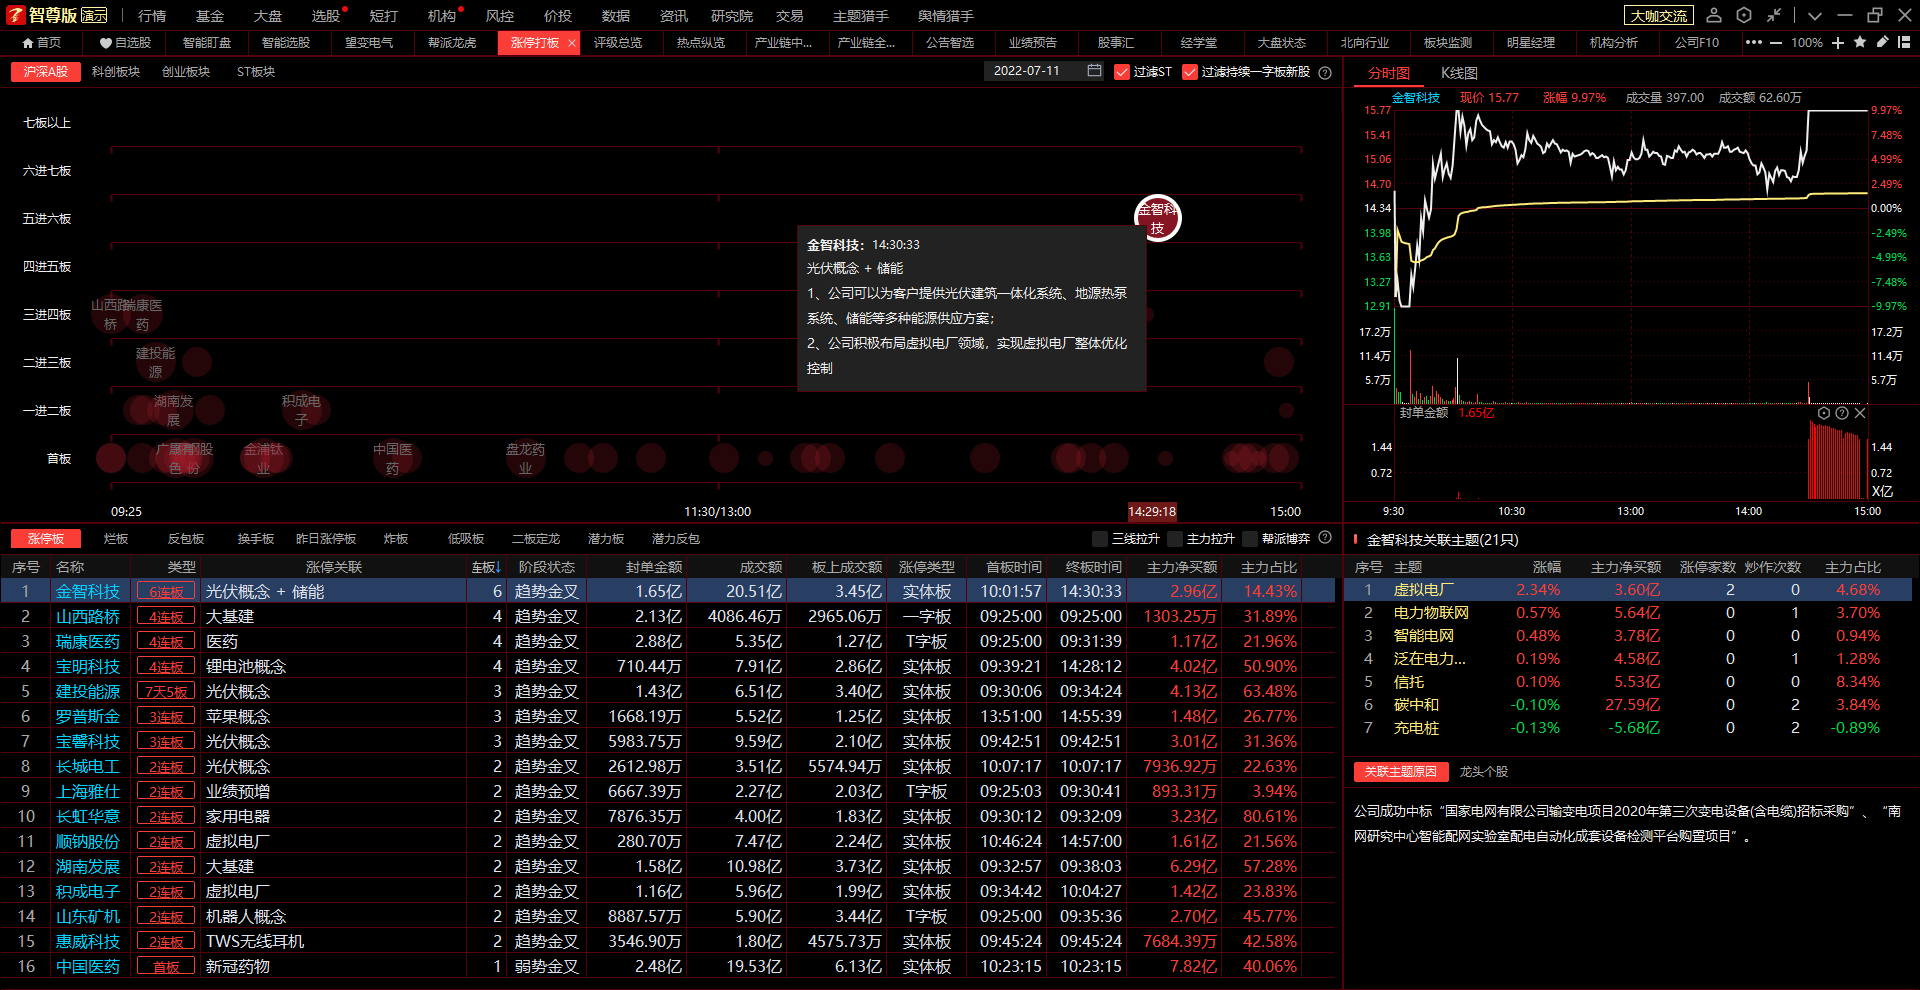Enable the 三线拉升 checkbox
1920x990 pixels.
pyautogui.click(x=1100, y=539)
